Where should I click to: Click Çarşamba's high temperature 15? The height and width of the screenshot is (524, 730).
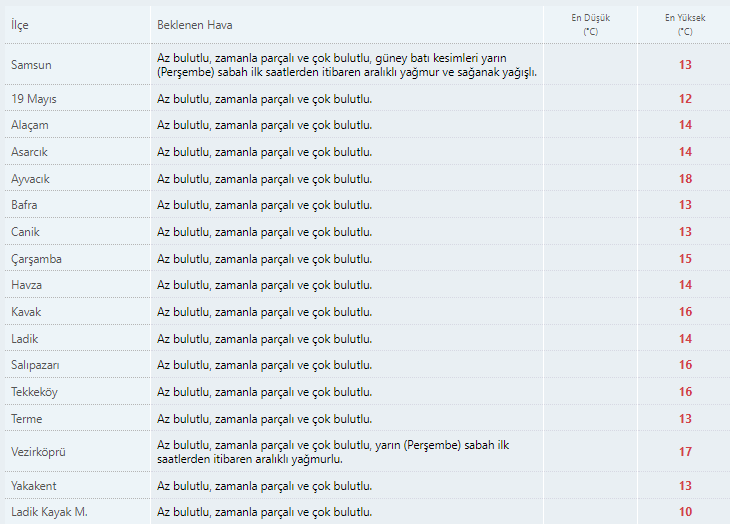coord(685,259)
